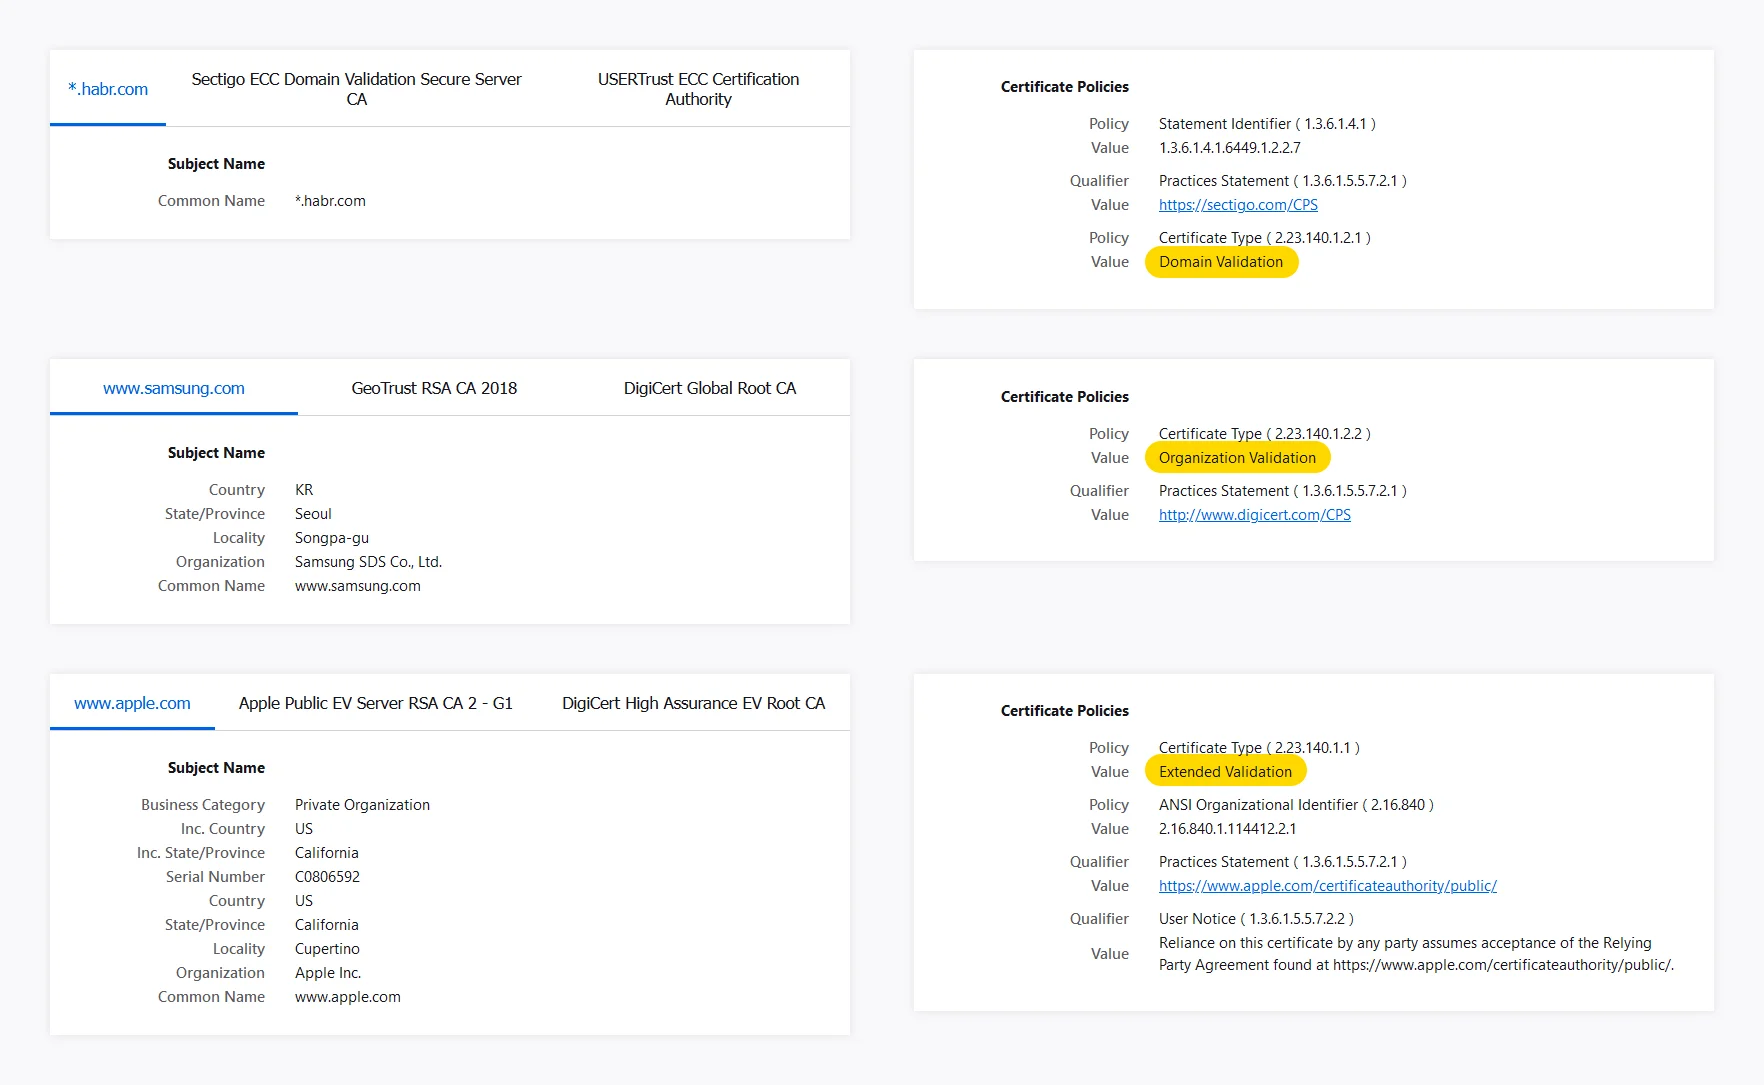The height and width of the screenshot is (1085, 1764).
Task: Open Apple Public EV Server RSA CA 2 - G1 tab
Action: pyautogui.click(x=376, y=703)
